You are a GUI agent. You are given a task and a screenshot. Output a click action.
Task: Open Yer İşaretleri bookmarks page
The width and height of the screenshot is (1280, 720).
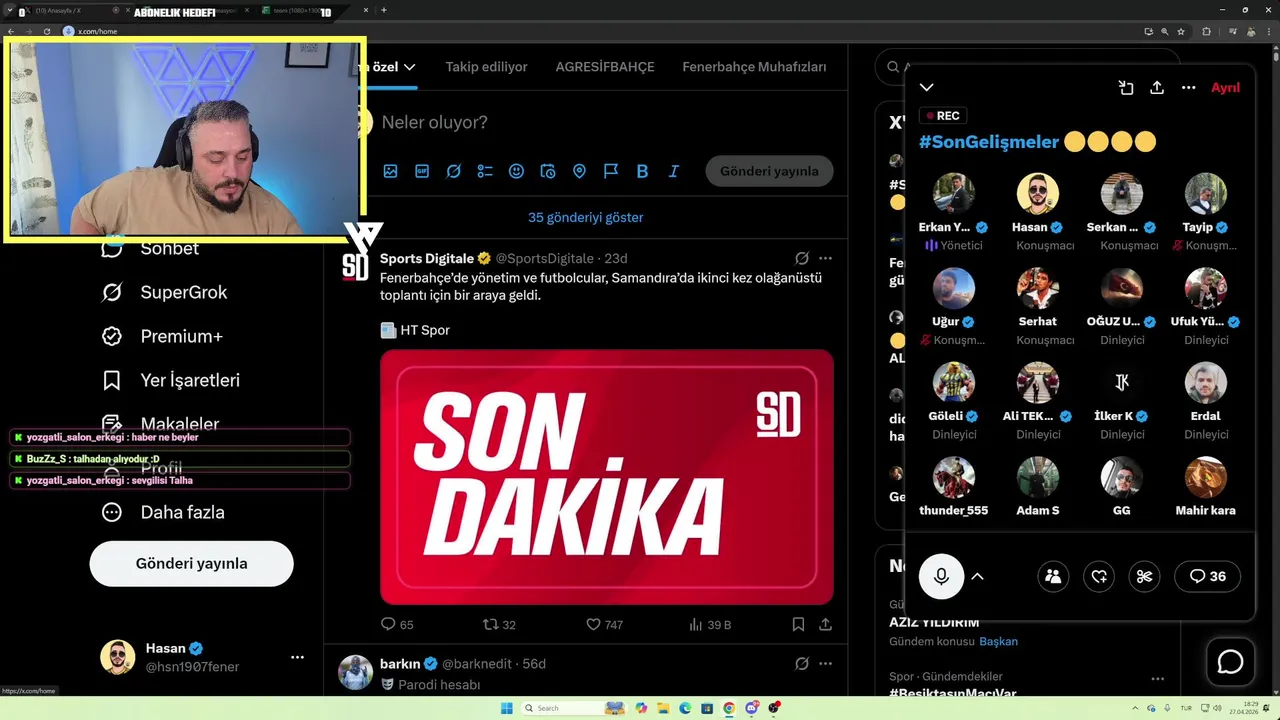(170, 380)
